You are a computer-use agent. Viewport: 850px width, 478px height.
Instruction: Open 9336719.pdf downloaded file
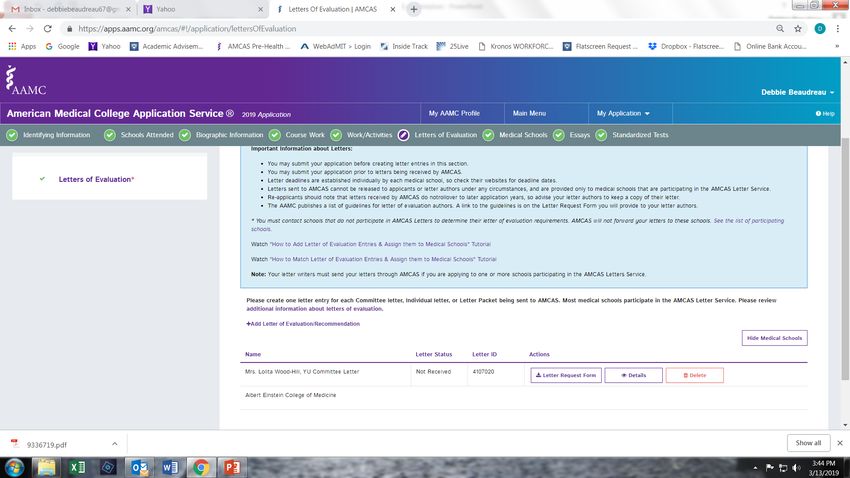pos(47,444)
